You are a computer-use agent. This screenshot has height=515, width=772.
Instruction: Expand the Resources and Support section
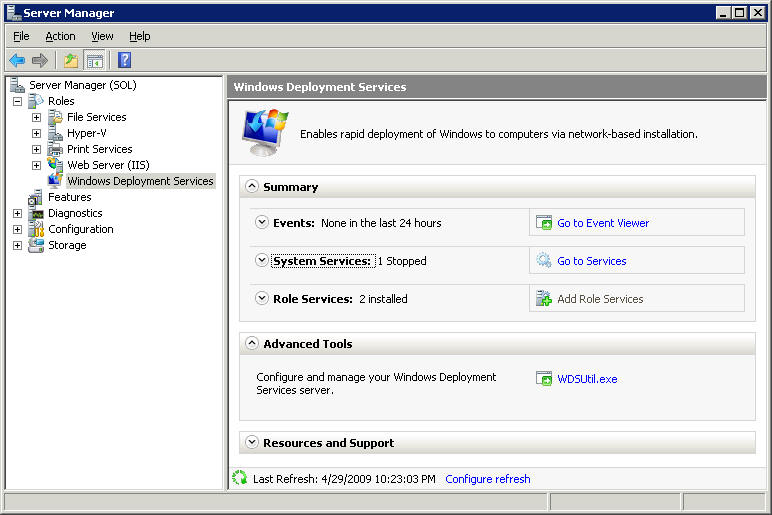coord(252,442)
